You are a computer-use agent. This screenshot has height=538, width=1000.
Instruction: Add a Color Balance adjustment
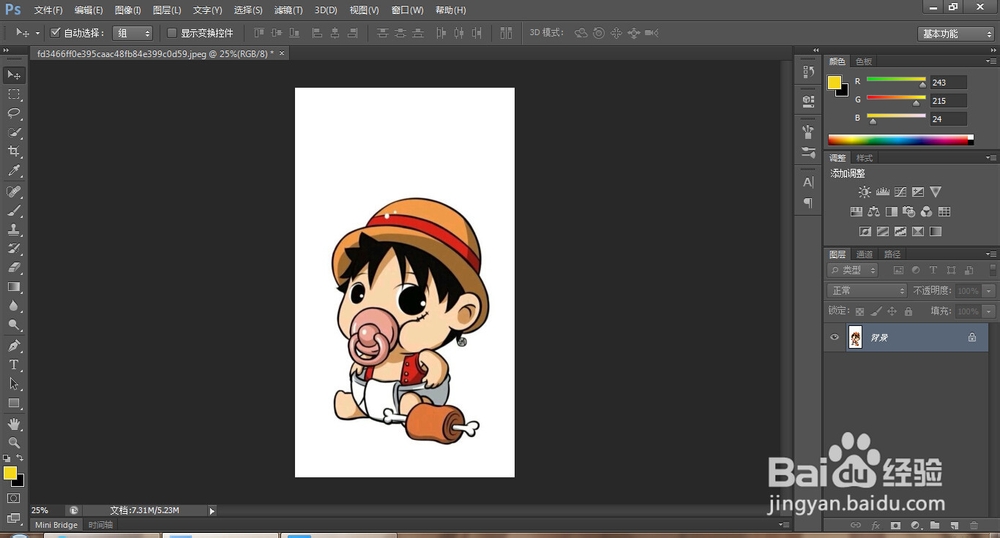874,212
